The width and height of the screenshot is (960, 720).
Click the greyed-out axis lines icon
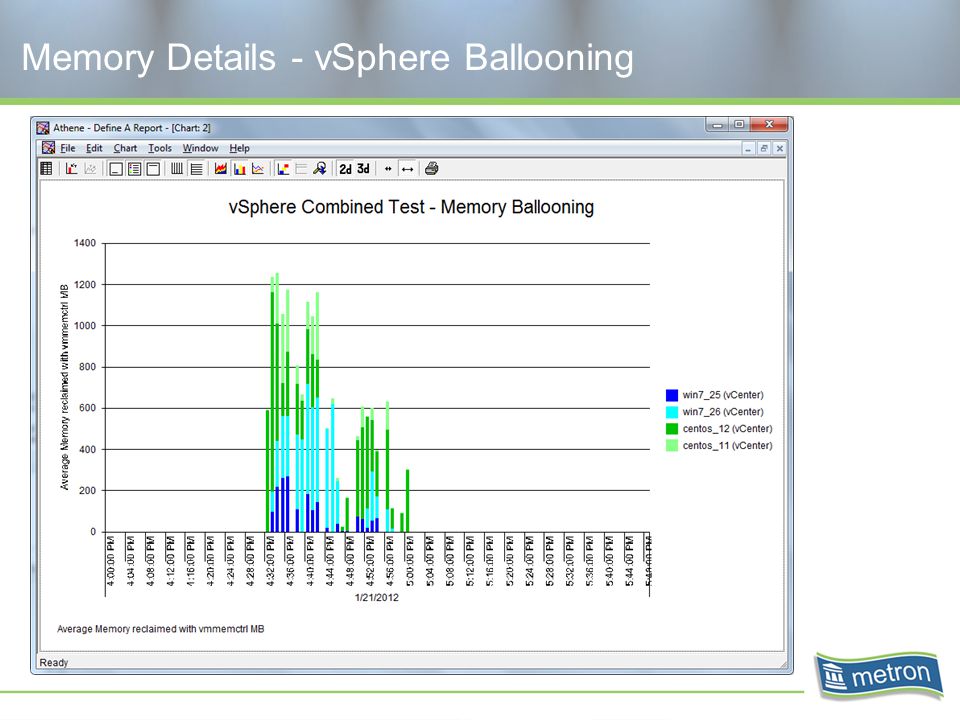[301, 168]
